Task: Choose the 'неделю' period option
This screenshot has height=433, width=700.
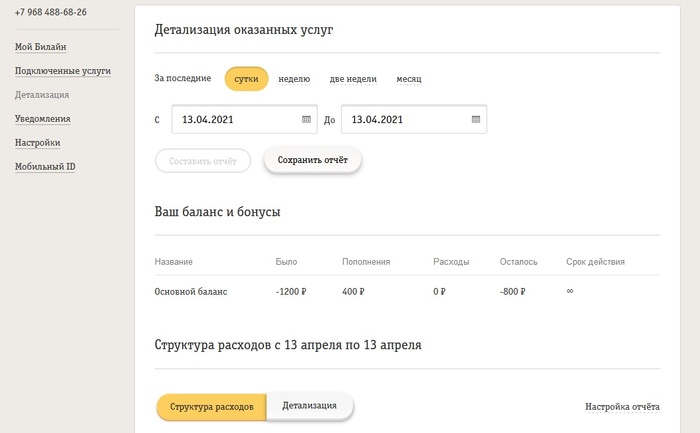Action: pyautogui.click(x=294, y=78)
